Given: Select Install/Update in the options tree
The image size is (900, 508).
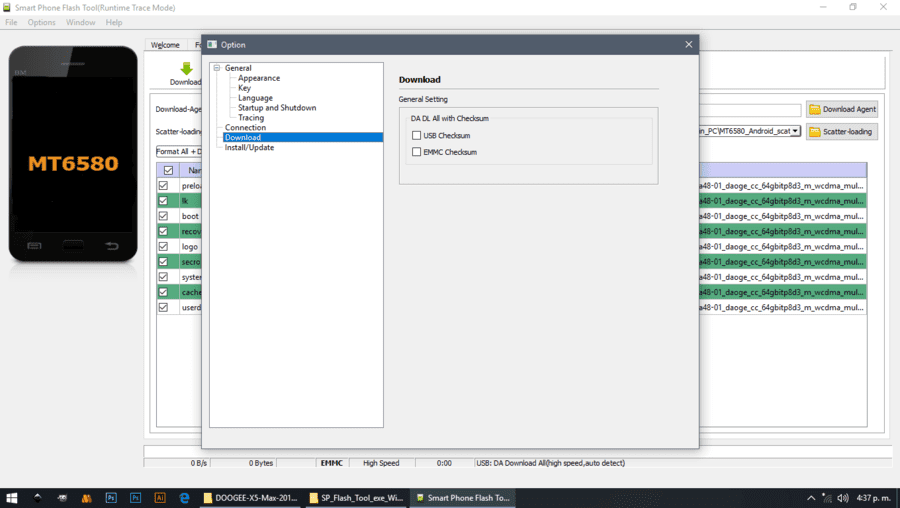Looking at the screenshot, I should tap(249, 148).
